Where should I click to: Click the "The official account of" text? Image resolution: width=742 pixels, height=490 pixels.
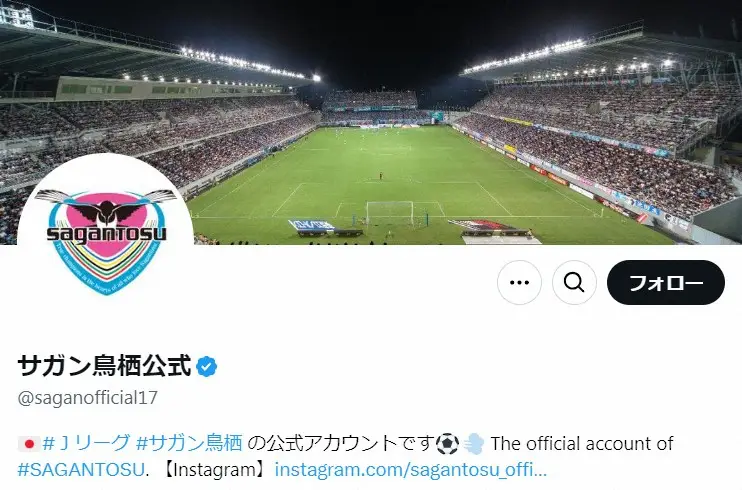pyautogui.click(x=582, y=444)
